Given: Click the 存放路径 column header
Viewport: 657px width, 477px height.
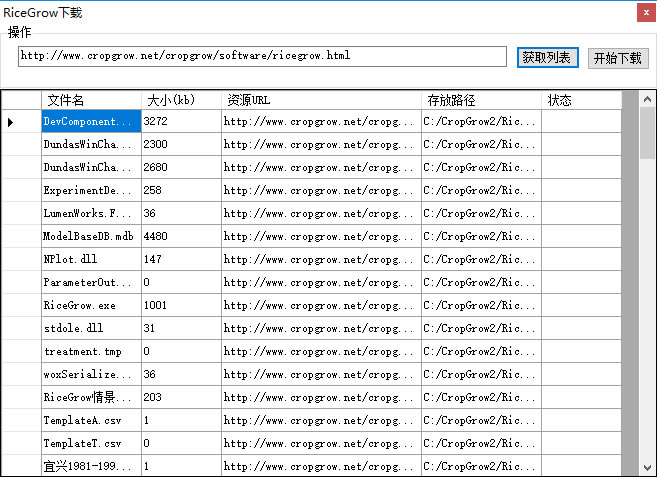Looking at the screenshot, I should pyautogui.click(x=481, y=100).
